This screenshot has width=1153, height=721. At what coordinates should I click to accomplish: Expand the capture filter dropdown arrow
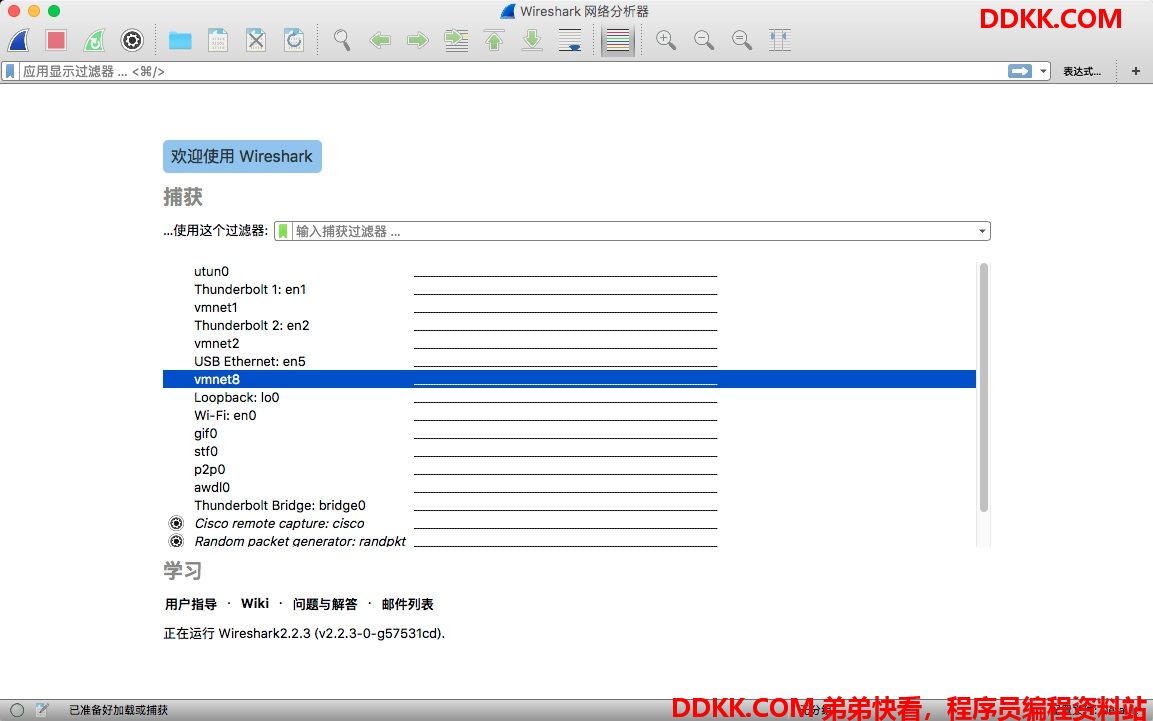[x=982, y=232]
